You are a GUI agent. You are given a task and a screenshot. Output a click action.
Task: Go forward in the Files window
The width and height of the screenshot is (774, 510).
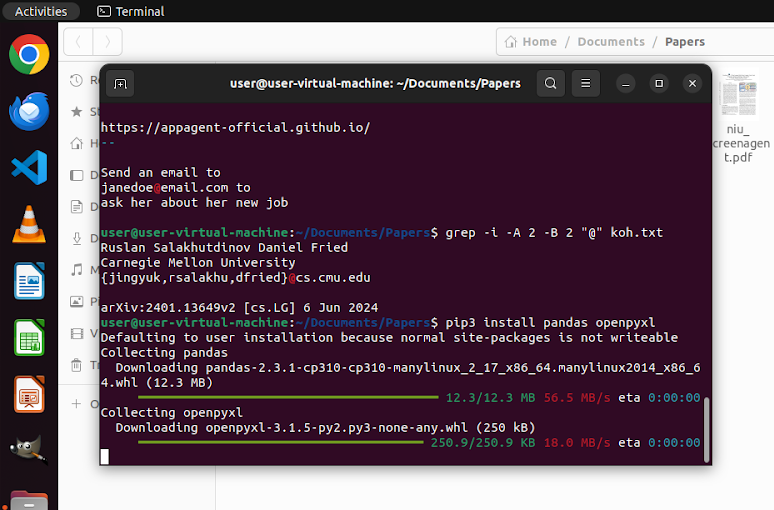tap(108, 41)
